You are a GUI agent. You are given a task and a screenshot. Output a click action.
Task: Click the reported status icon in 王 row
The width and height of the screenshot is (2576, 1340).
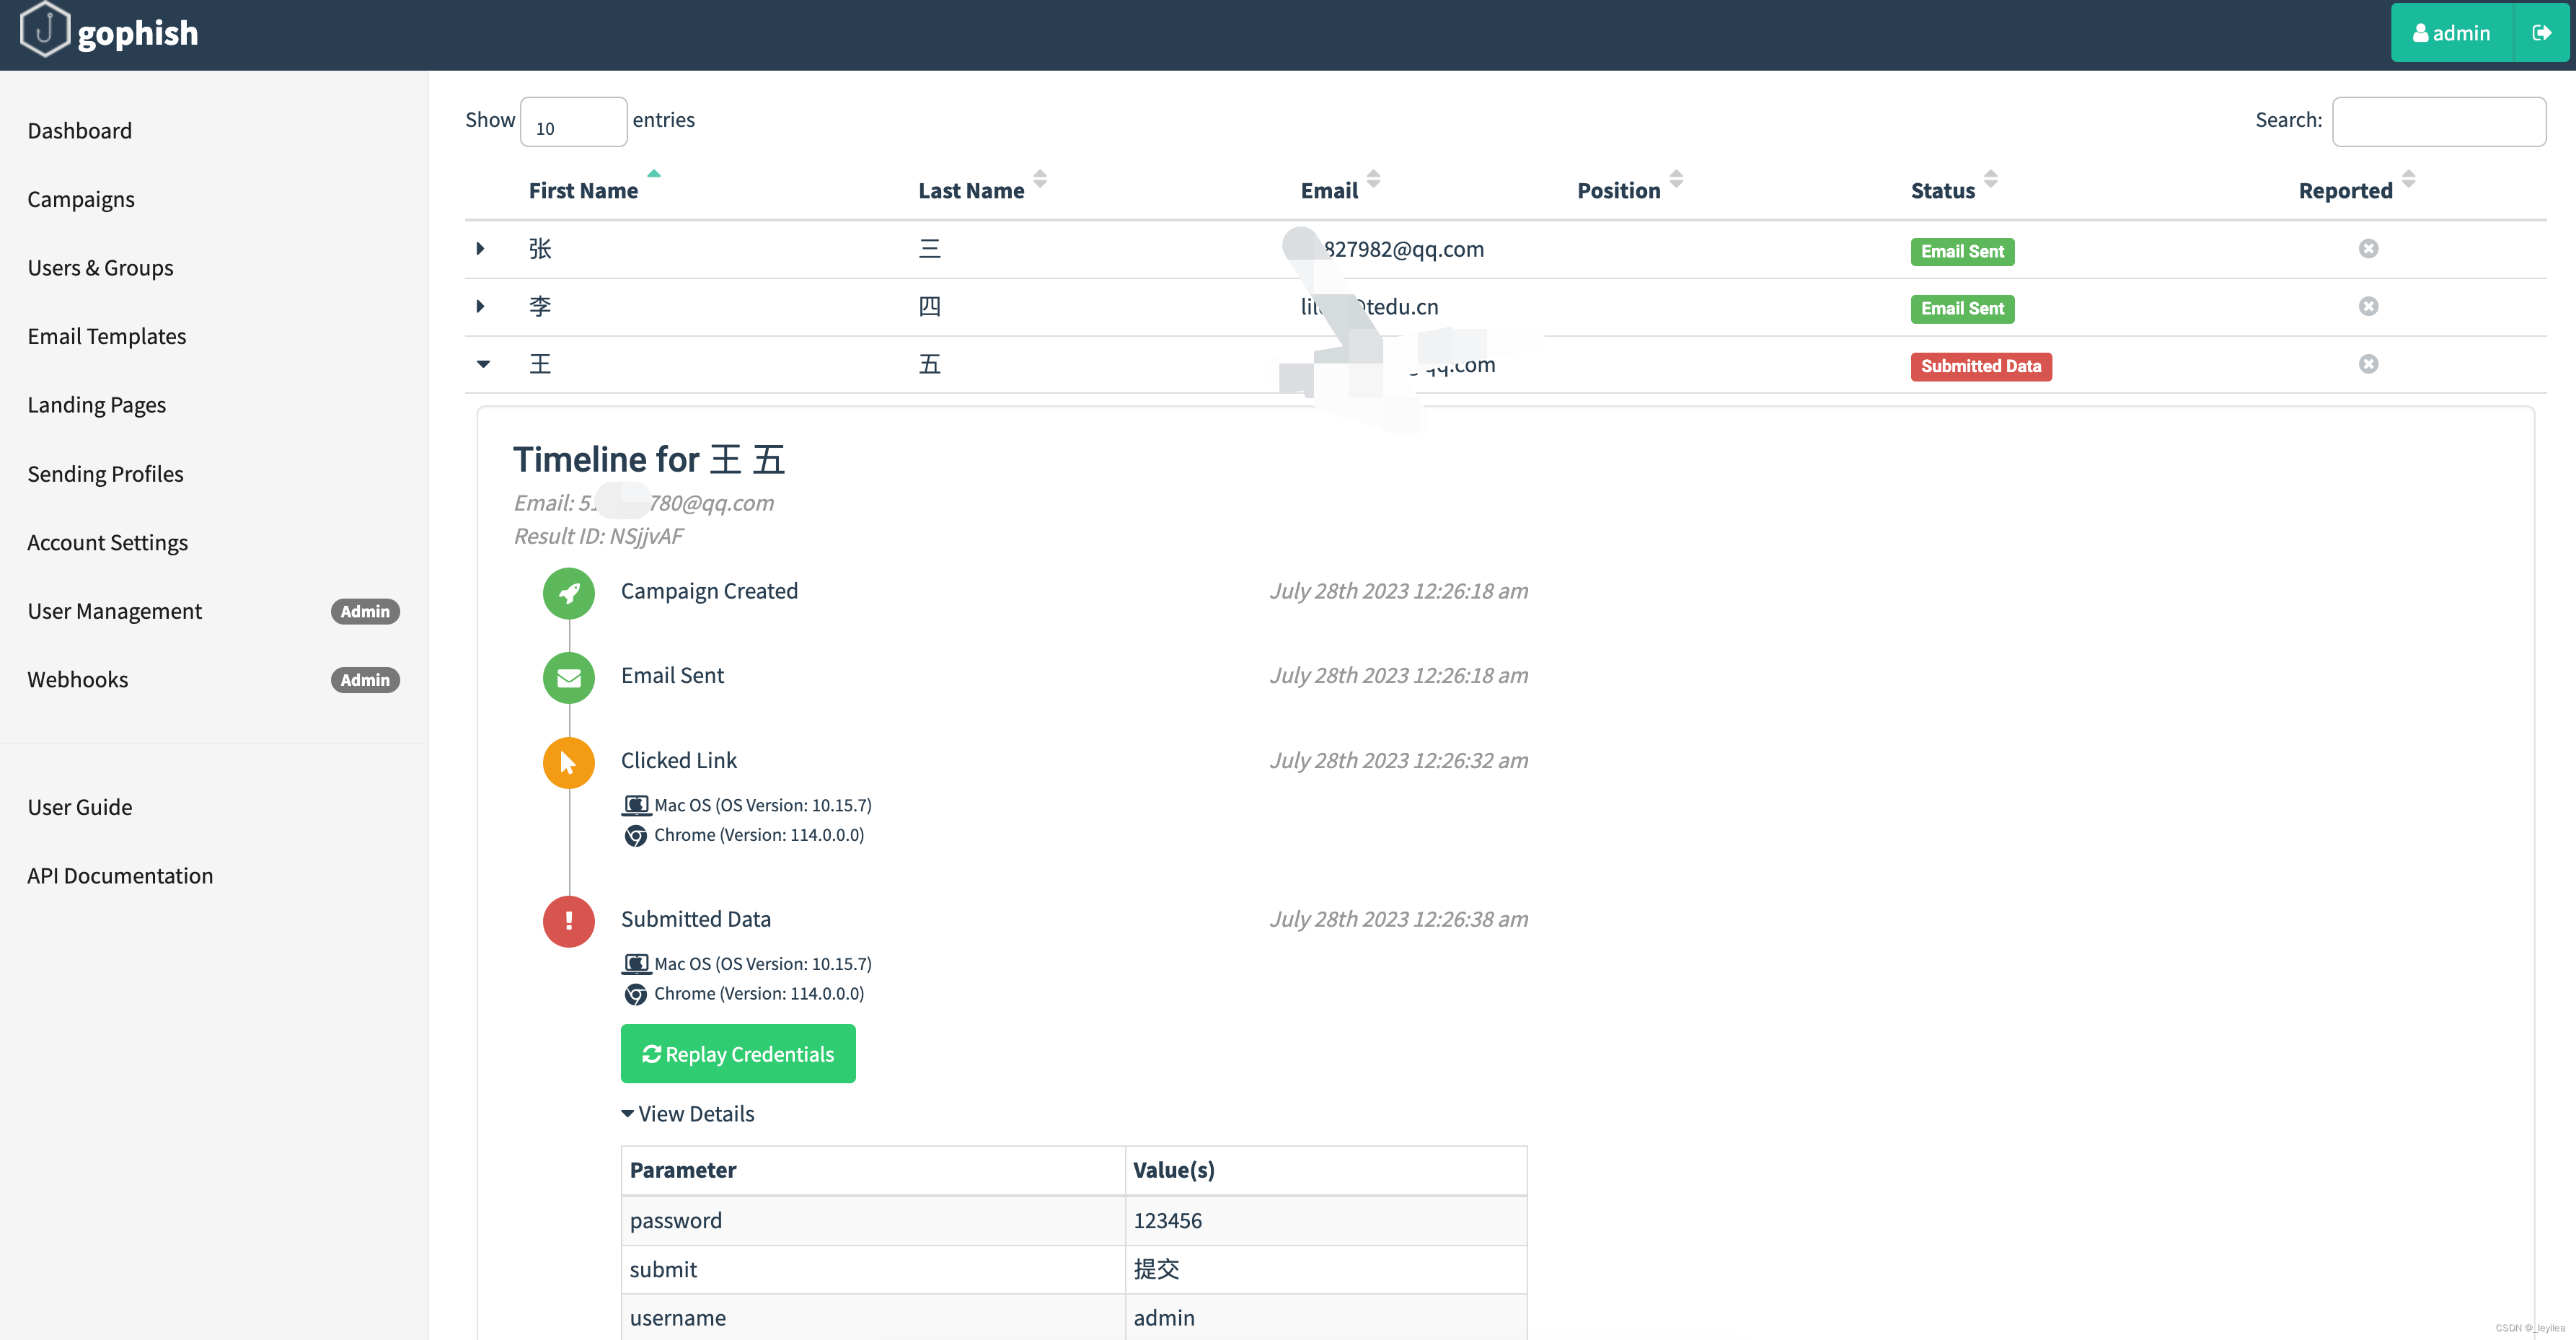tap(2368, 364)
